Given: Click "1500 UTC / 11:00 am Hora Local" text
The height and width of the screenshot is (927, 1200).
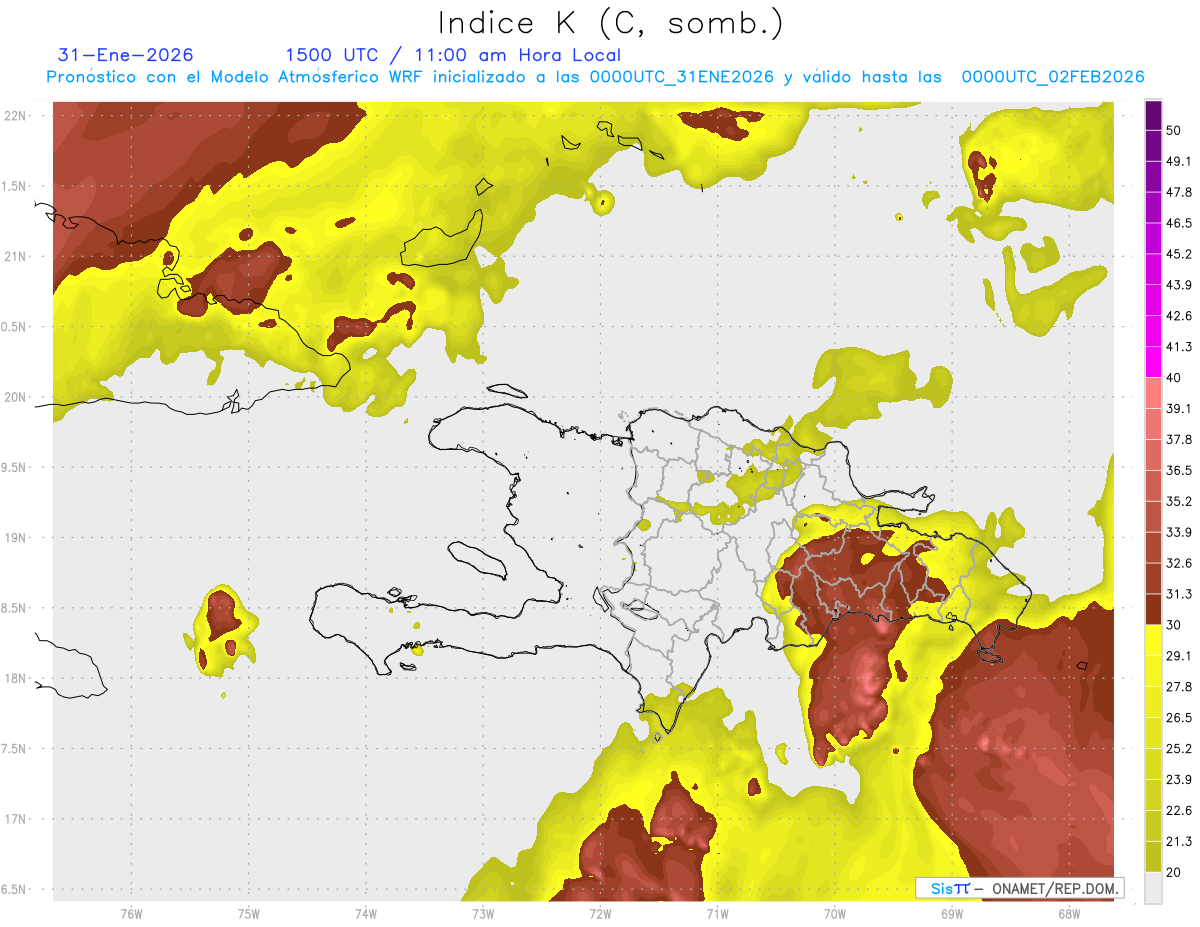Looking at the screenshot, I should click(453, 55).
